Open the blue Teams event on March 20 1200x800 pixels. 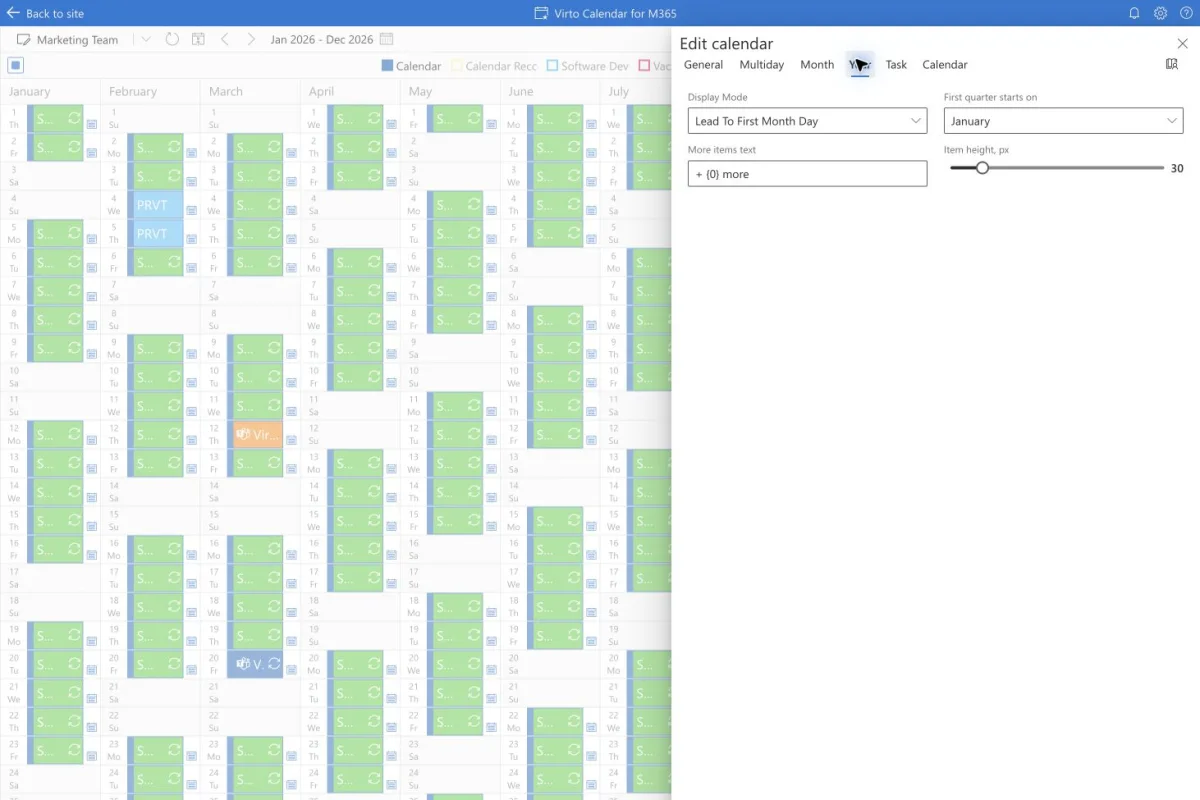pos(255,664)
